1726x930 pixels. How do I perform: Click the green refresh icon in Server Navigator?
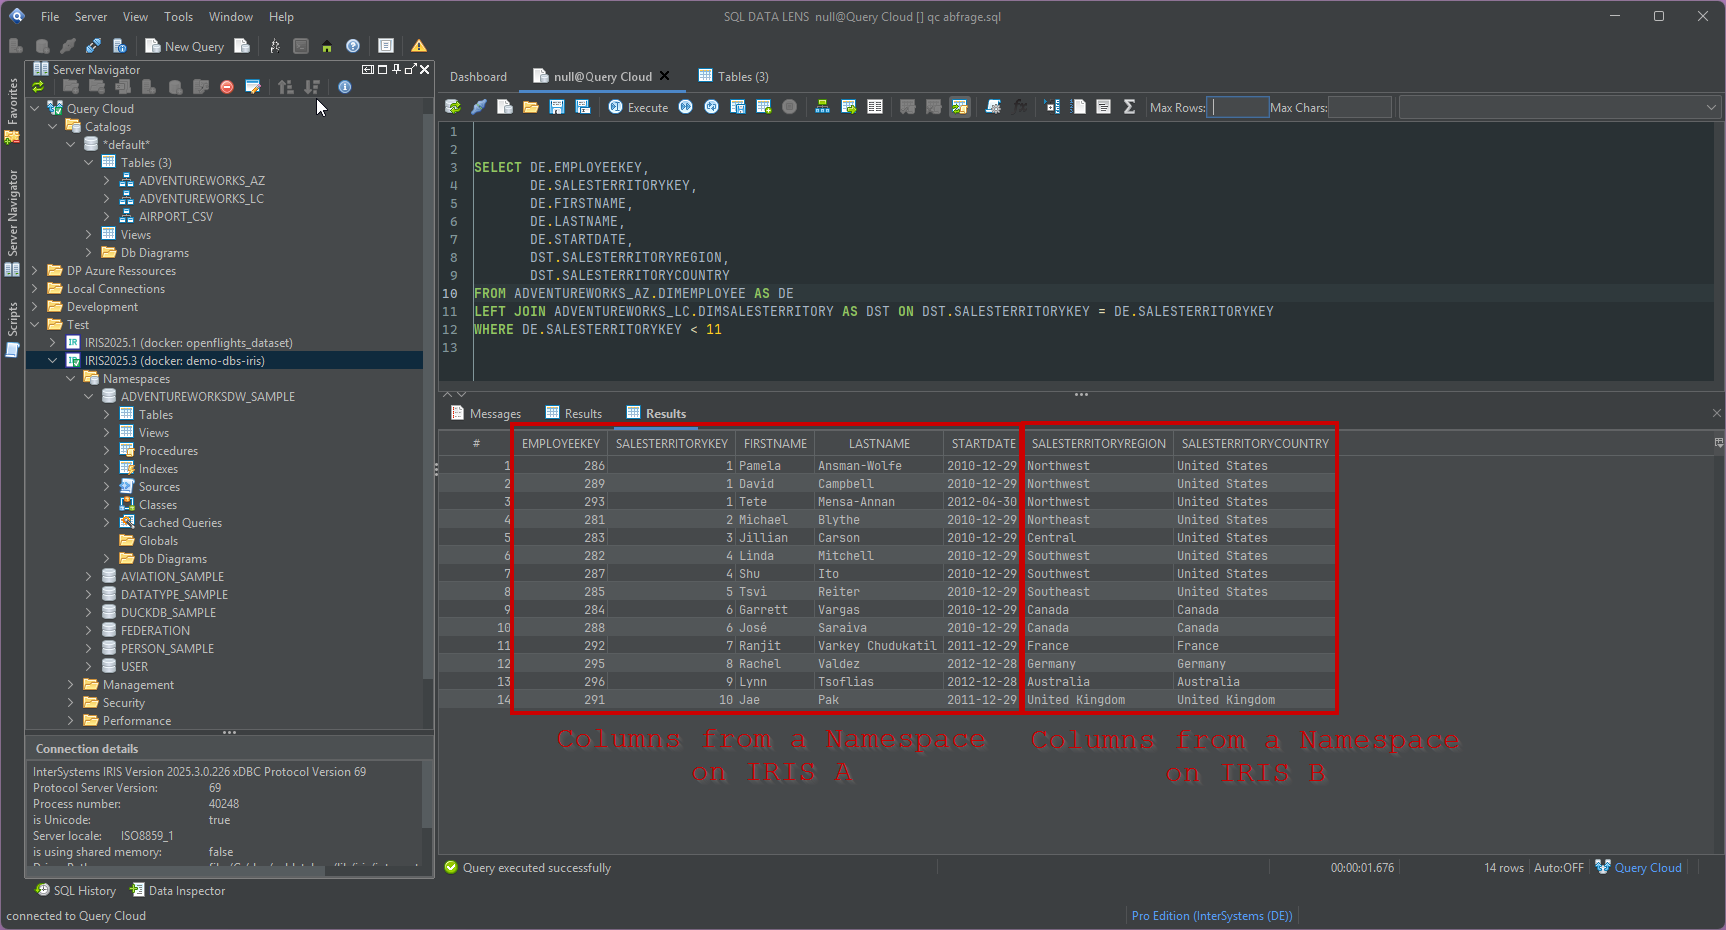[39, 87]
